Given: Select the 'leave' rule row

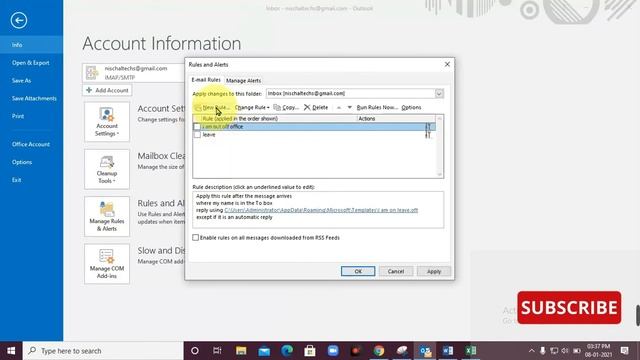Looking at the screenshot, I should click(314, 135).
